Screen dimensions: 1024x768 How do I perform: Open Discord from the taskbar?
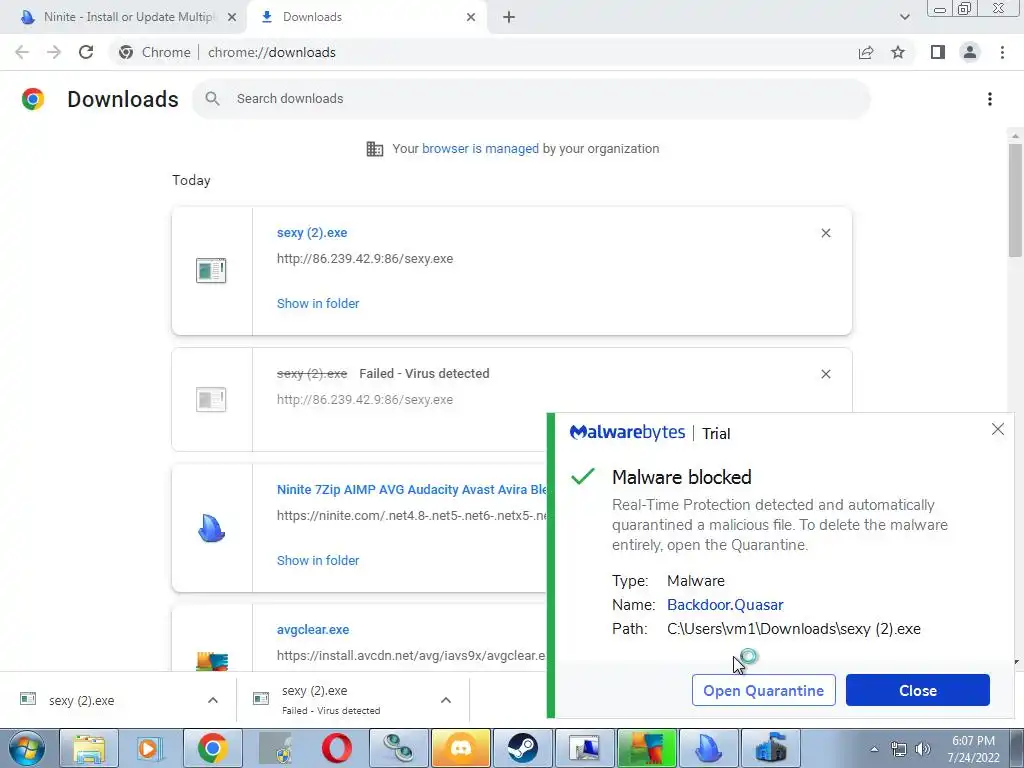(x=460, y=748)
